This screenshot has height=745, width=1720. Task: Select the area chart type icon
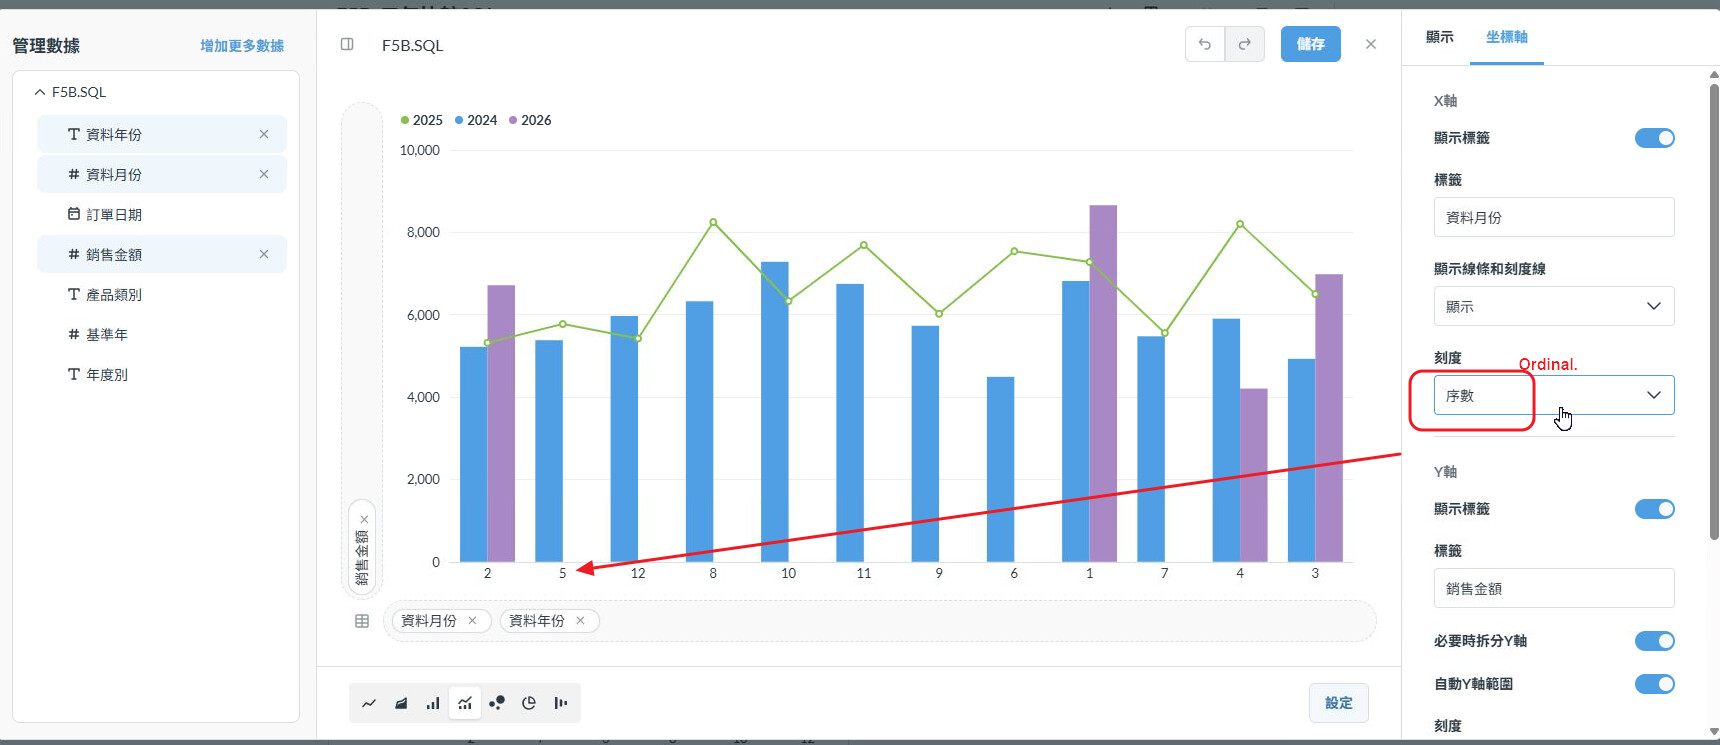coord(401,703)
